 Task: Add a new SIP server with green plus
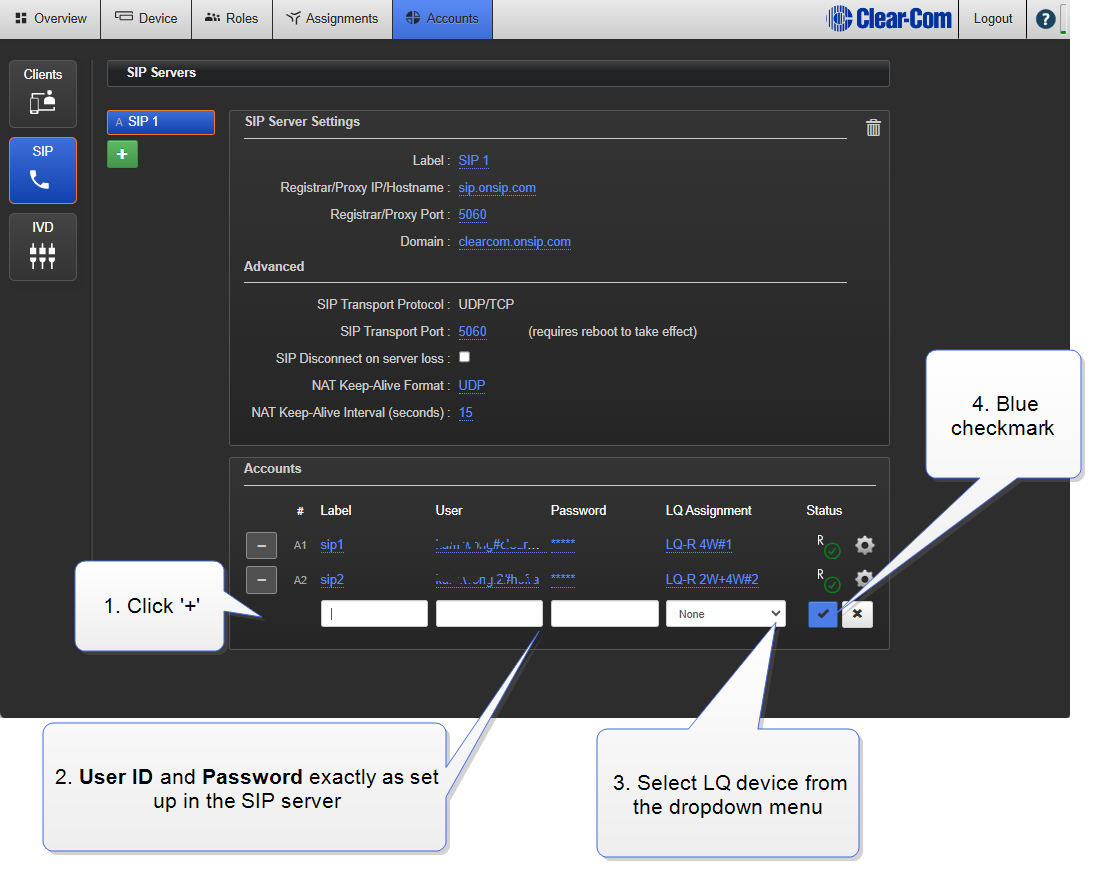(x=122, y=154)
